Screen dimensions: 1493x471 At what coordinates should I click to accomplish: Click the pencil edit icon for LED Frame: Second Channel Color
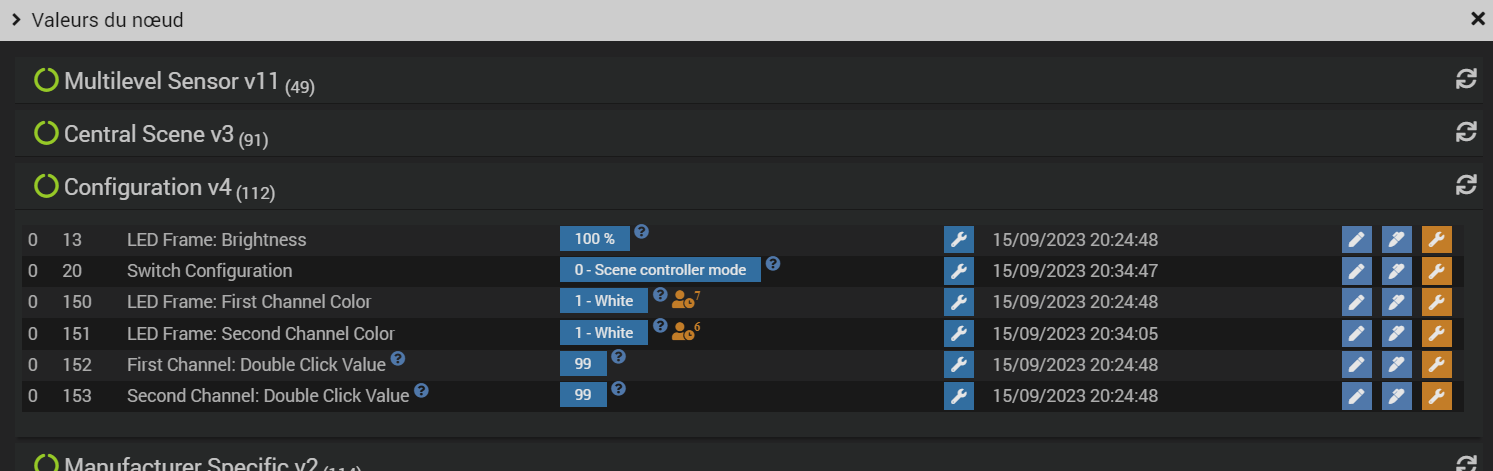[x=1356, y=334]
